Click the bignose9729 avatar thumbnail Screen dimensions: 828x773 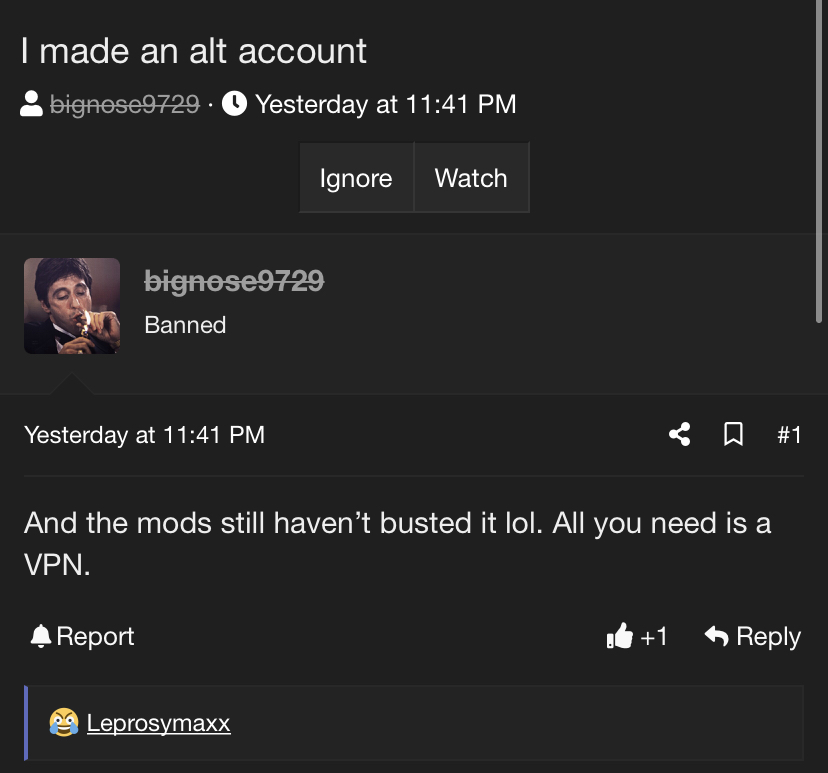point(72,306)
